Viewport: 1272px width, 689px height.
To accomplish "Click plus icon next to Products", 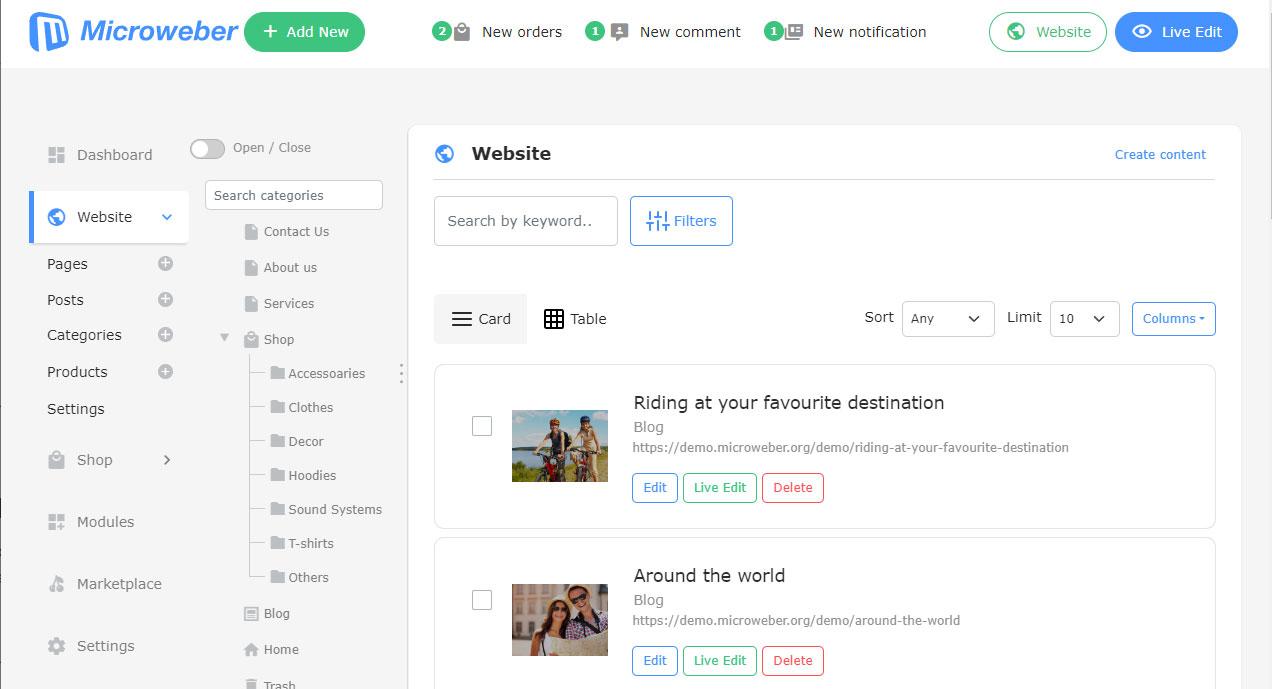I will pos(166,372).
